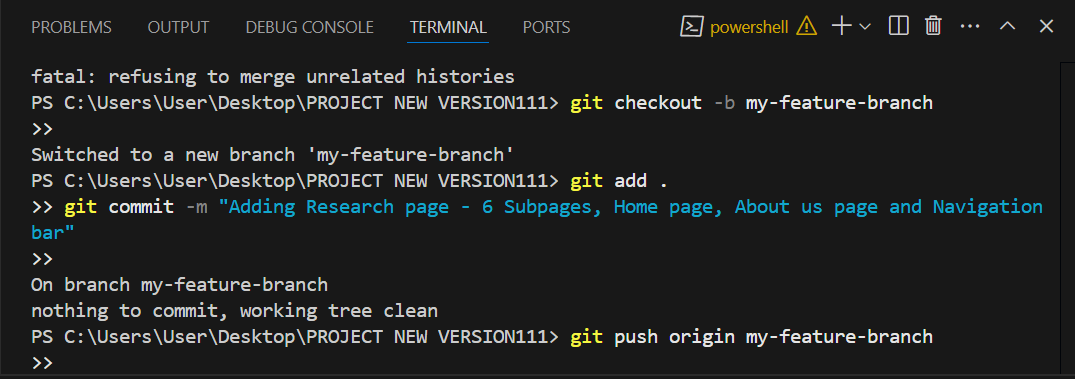Click 'Switched to a new branch' output line

pyautogui.click(x=273, y=155)
